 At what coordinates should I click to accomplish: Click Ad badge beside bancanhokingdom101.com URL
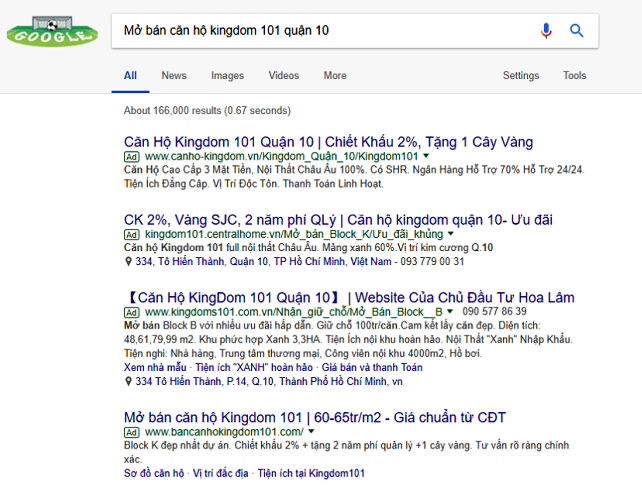coord(131,432)
